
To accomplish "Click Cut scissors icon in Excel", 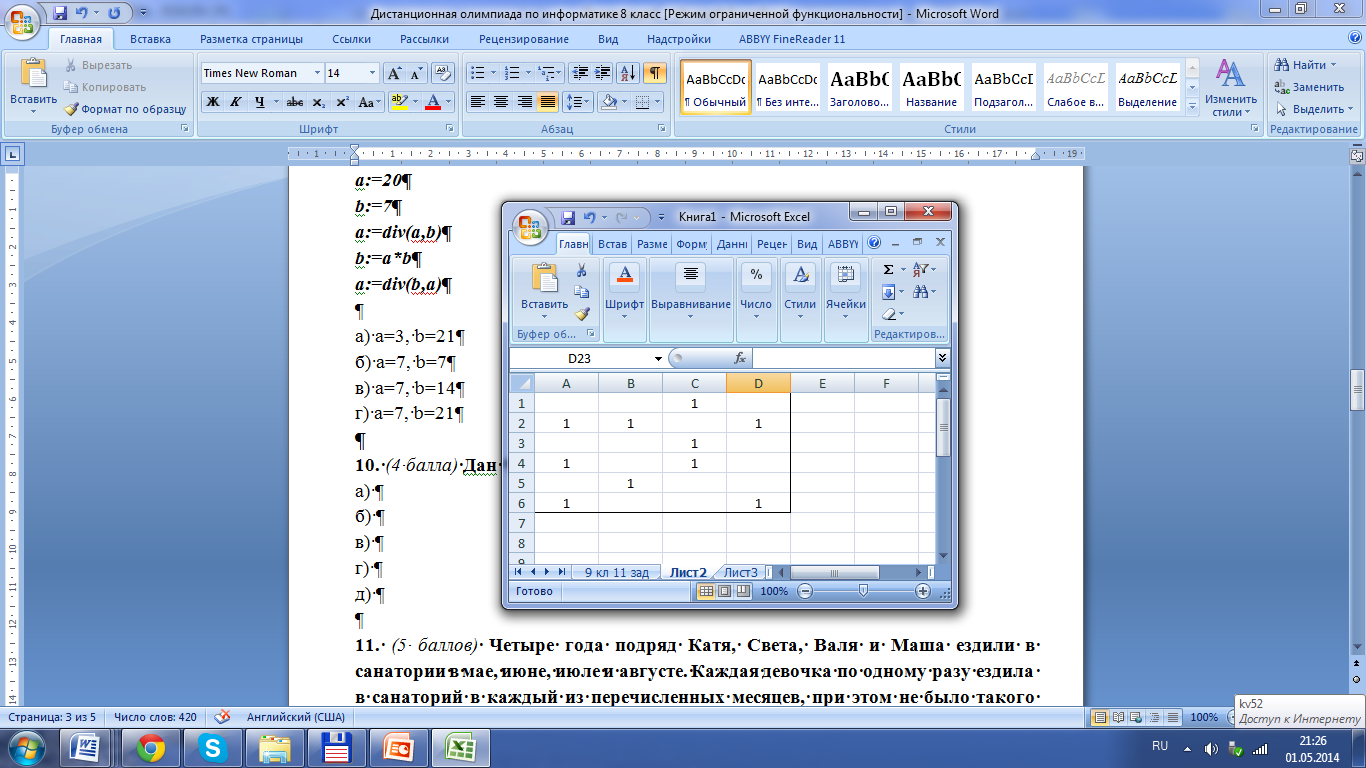I will [581, 271].
